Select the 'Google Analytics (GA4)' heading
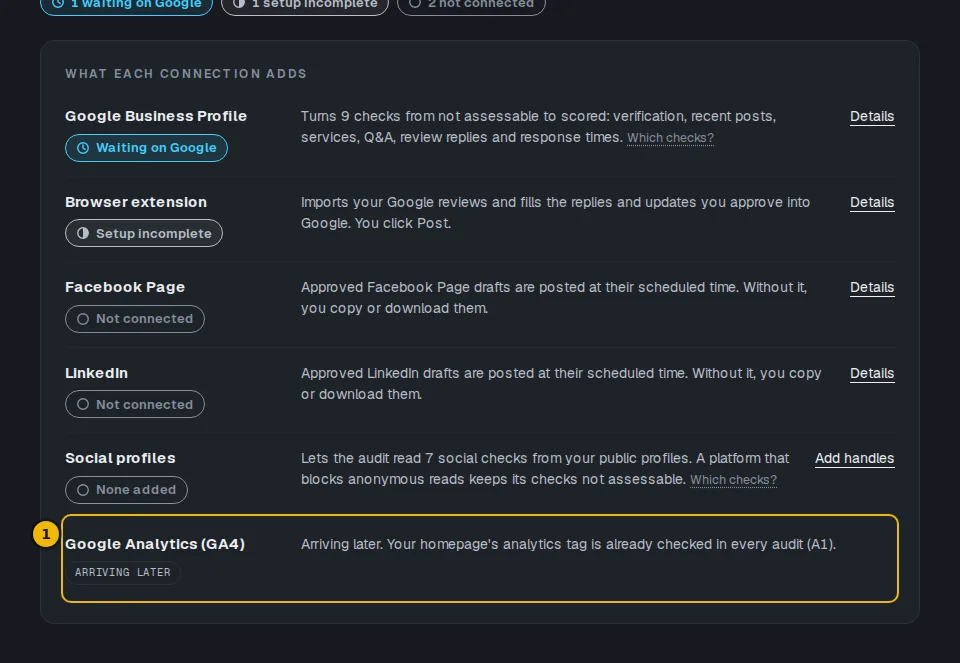The height and width of the screenshot is (663, 960). tap(155, 544)
